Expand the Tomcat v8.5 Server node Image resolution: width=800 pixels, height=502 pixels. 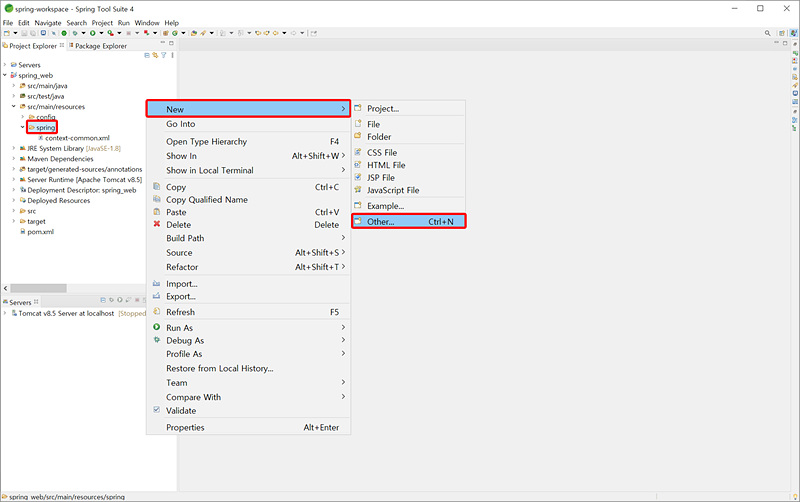5,313
